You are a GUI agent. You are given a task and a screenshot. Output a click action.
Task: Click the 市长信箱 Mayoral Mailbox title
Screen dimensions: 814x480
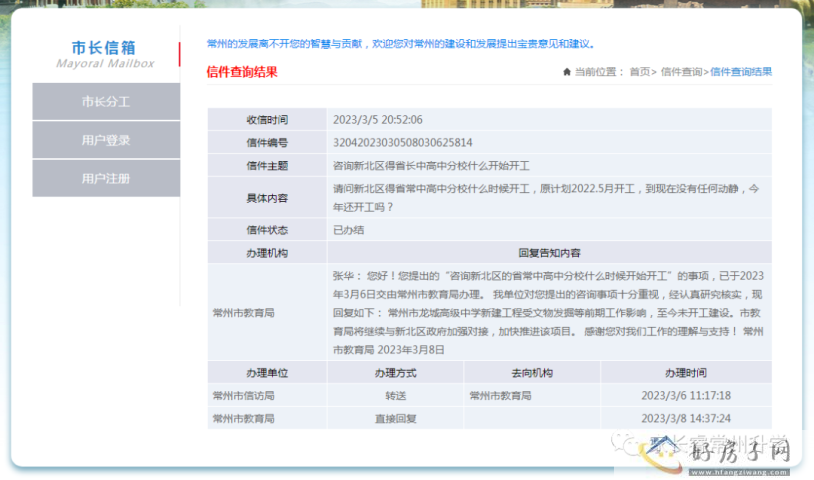pos(105,54)
